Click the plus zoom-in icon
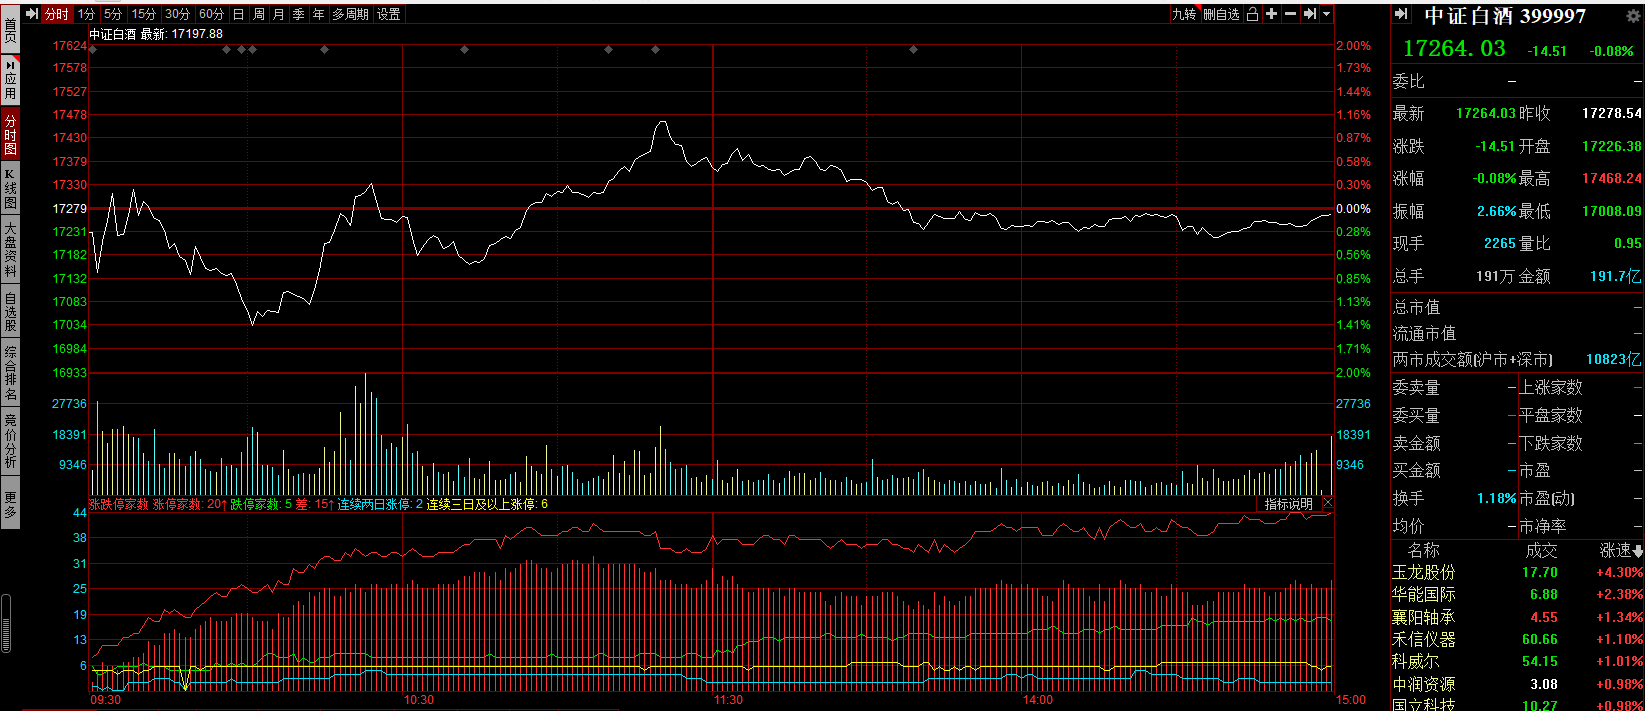This screenshot has height=711, width=1645. click(1271, 14)
